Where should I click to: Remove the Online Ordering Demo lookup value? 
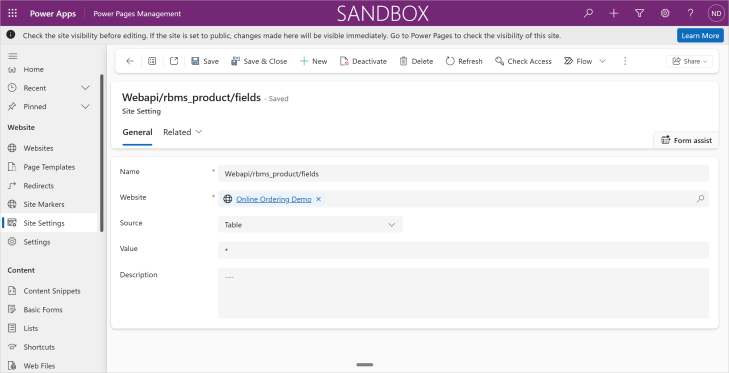click(318, 199)
